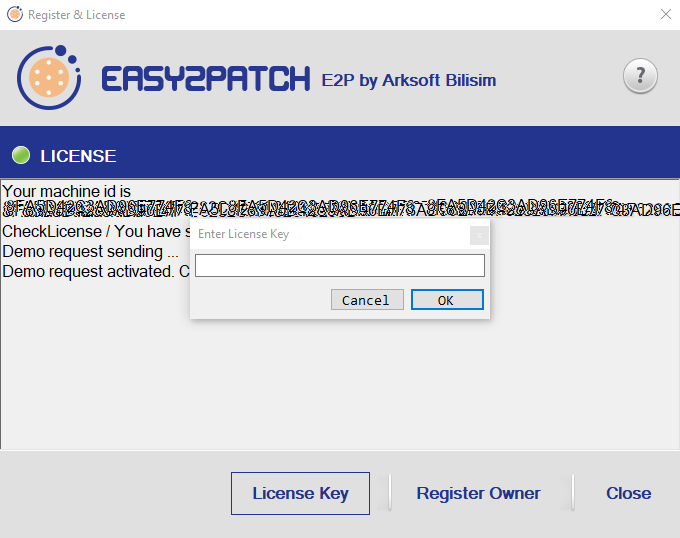Click the app icon in title bar
This screenshot has height=538, width=680.
(x=14, y=15)
